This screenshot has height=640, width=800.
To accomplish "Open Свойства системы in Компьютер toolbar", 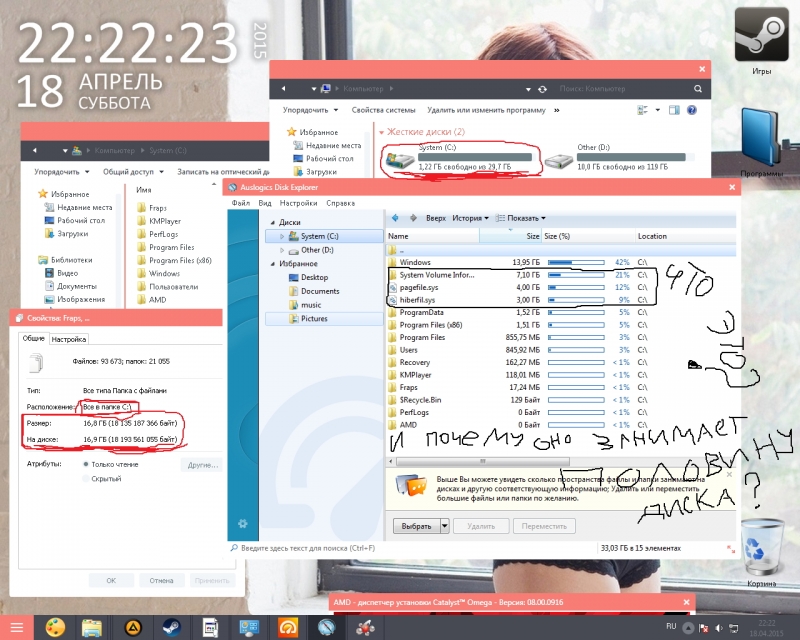I will point(383,110).
